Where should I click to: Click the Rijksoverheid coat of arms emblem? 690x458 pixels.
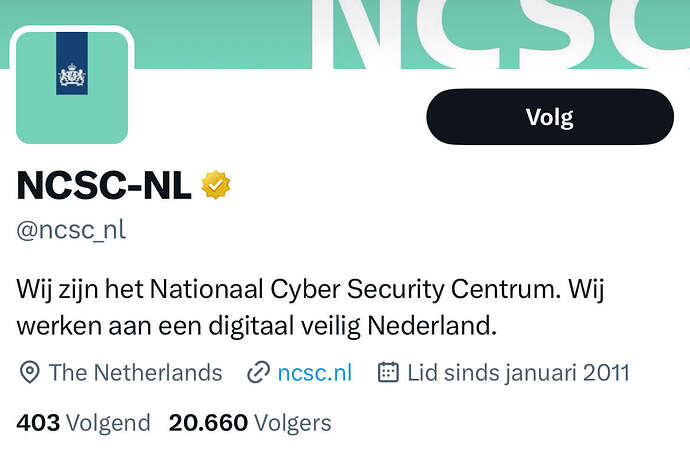pyautogui.click(x=72, y=75)
